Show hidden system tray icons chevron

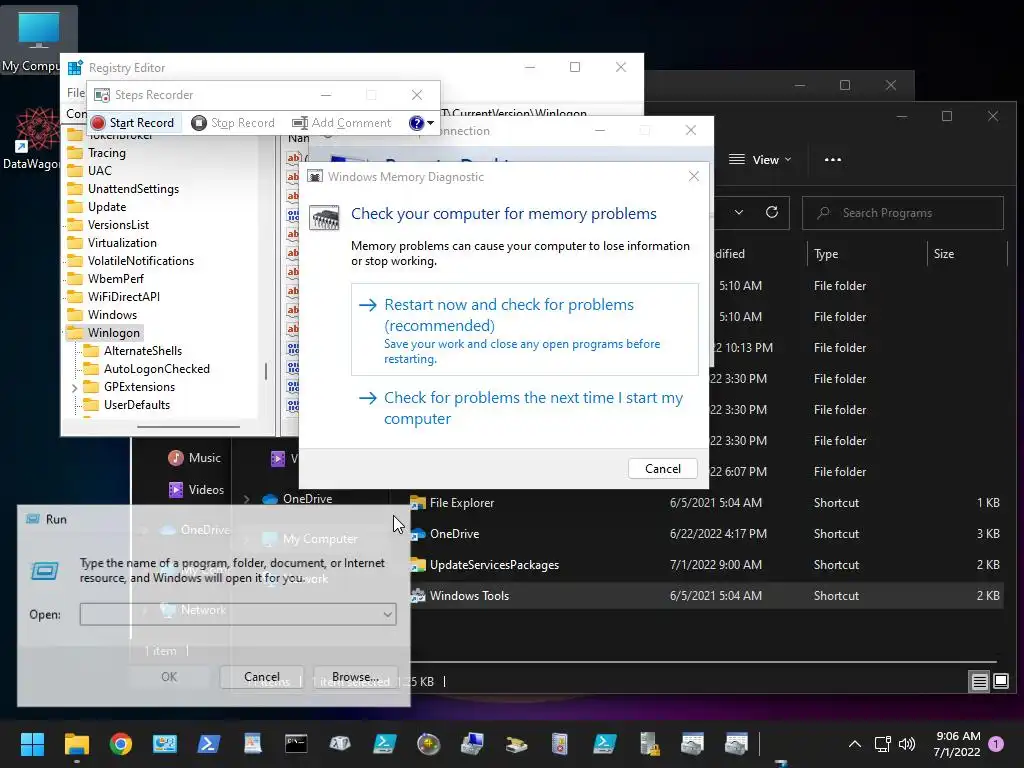(x=854, y=744)
